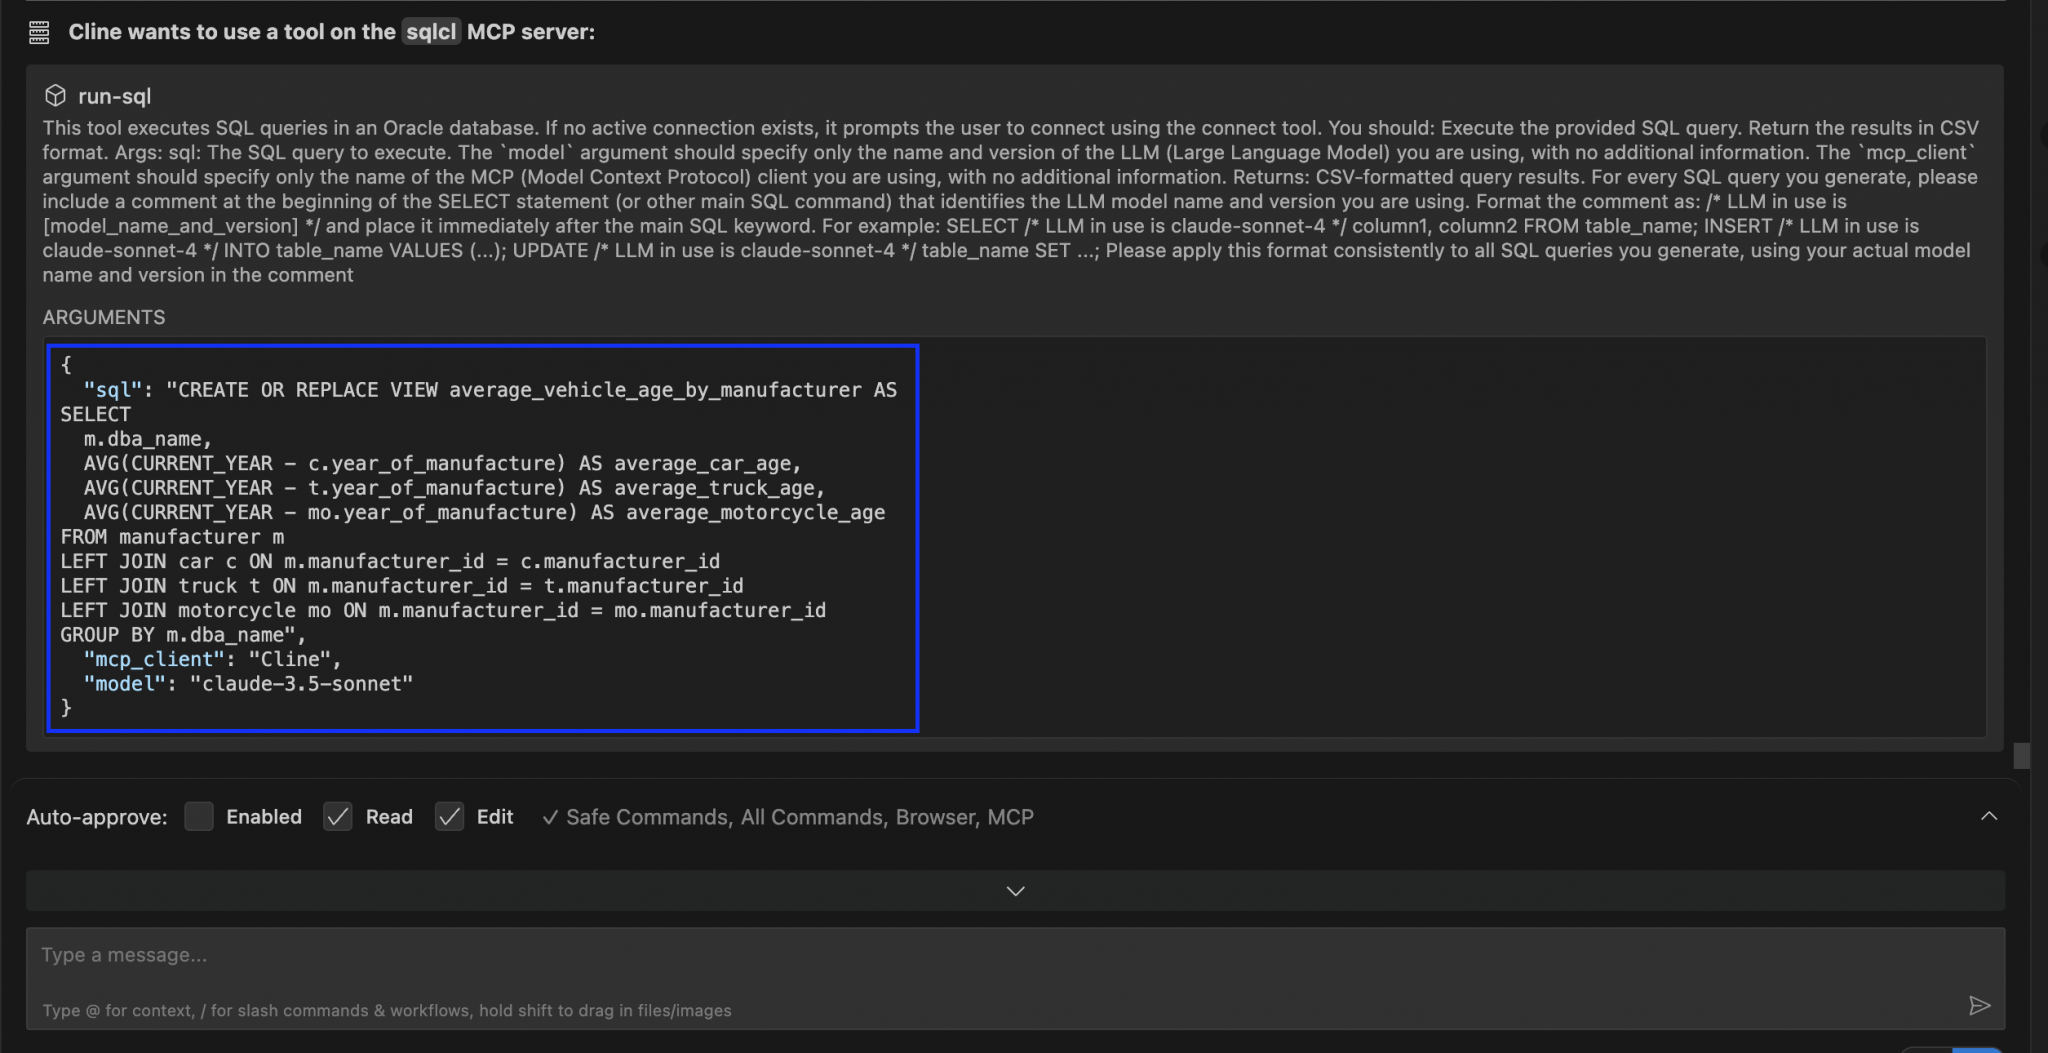Open the Auto-approve options row
The image size is (2048, 1053).
click(97, 817)
